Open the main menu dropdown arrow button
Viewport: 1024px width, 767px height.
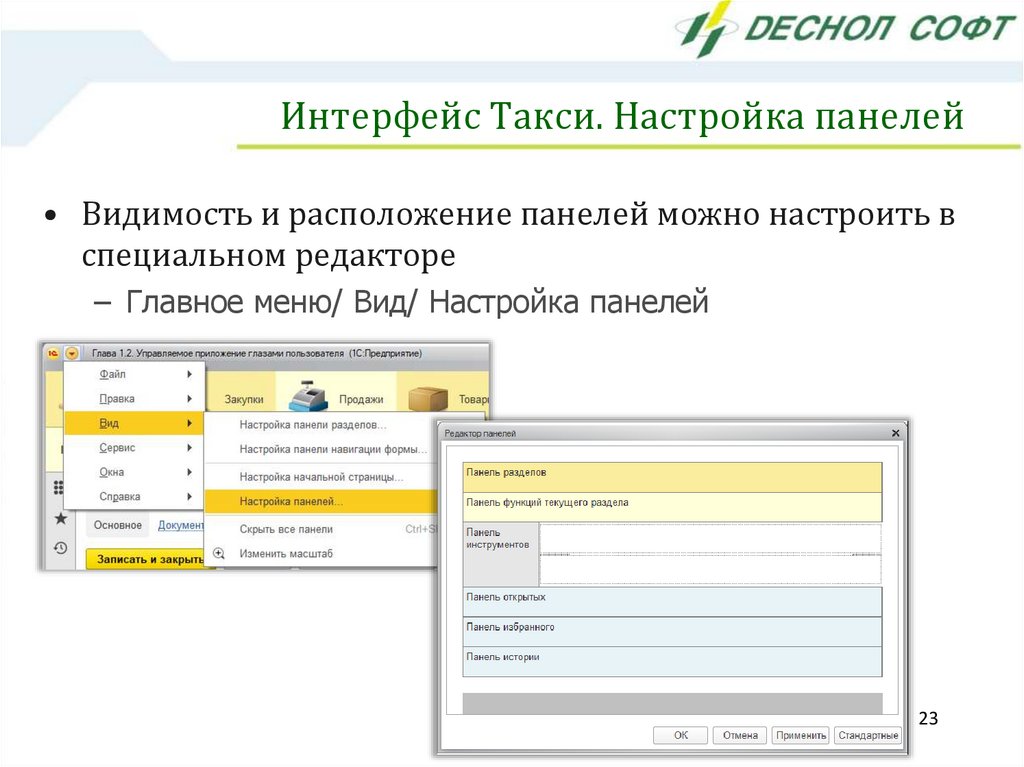[x=71, y=353]
